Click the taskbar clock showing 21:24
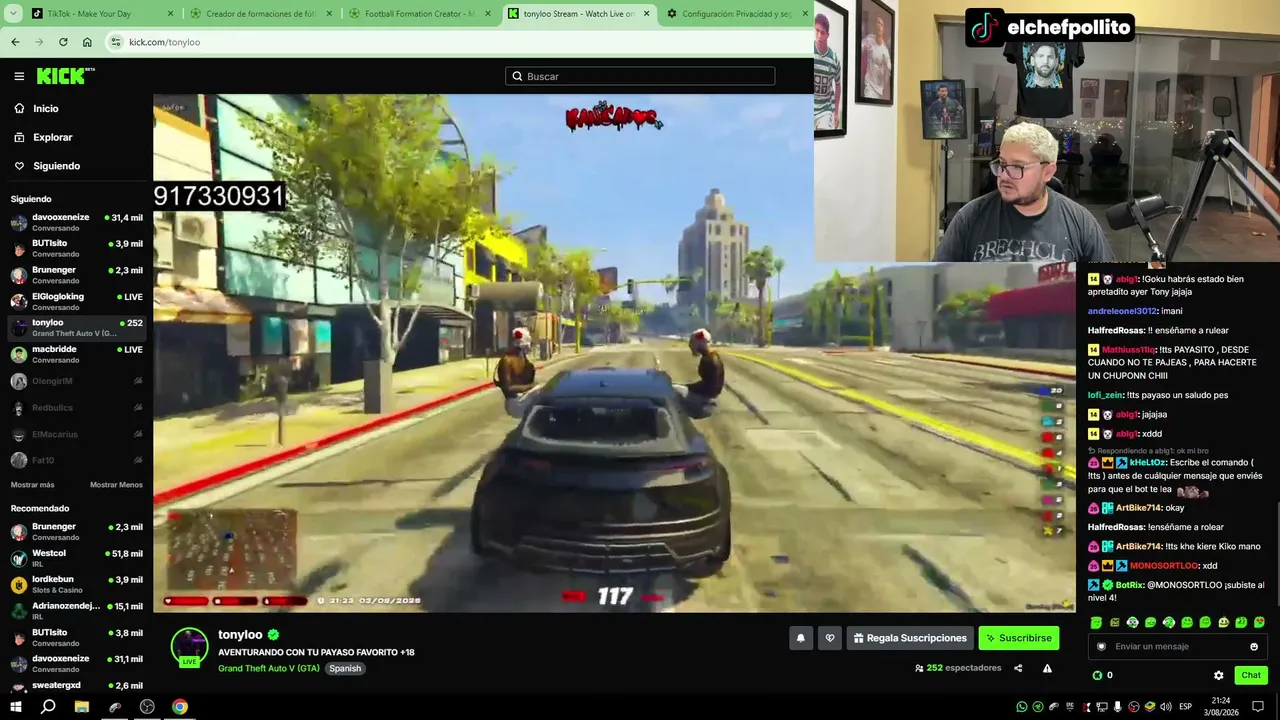This screenshot has width=1280, height=720. pos(1221,707)
